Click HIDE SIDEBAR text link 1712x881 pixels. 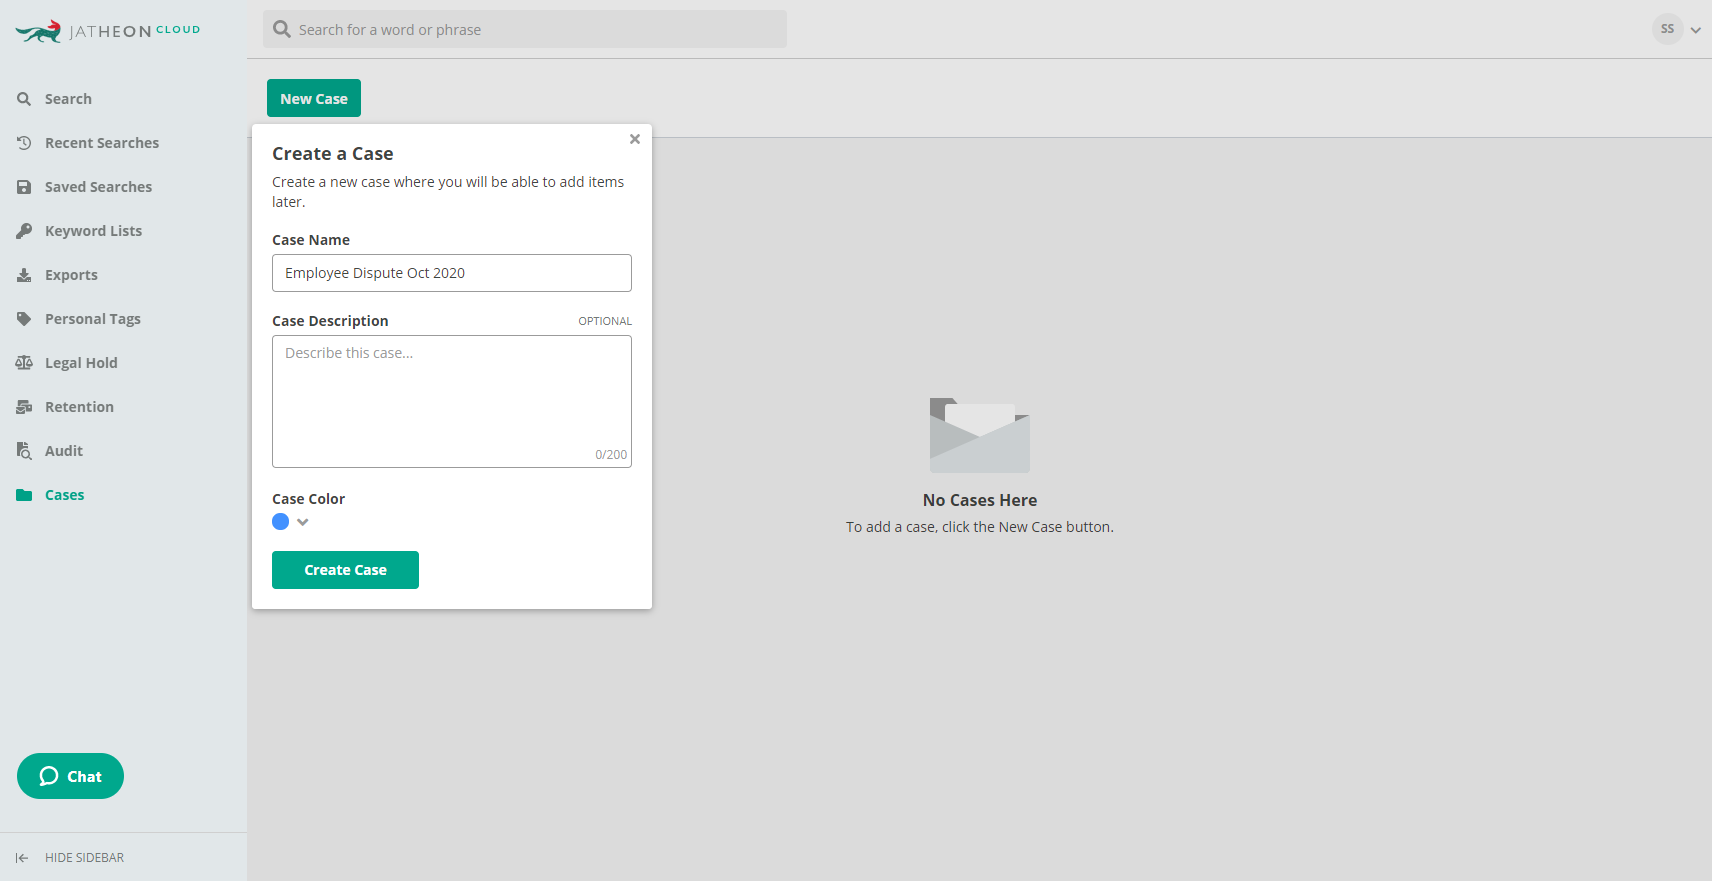click(x=84, y=858)
